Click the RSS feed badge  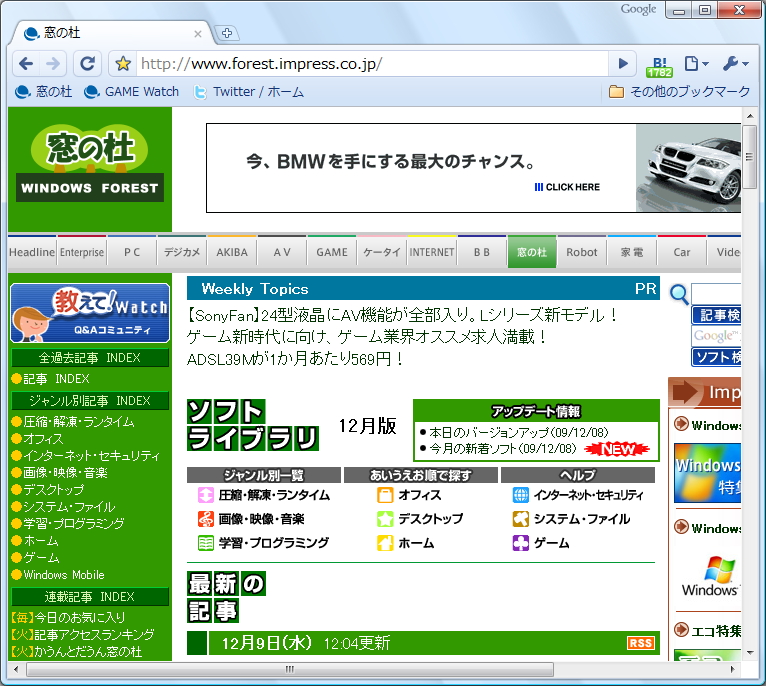pyautogui.click(x=640, y=643)
